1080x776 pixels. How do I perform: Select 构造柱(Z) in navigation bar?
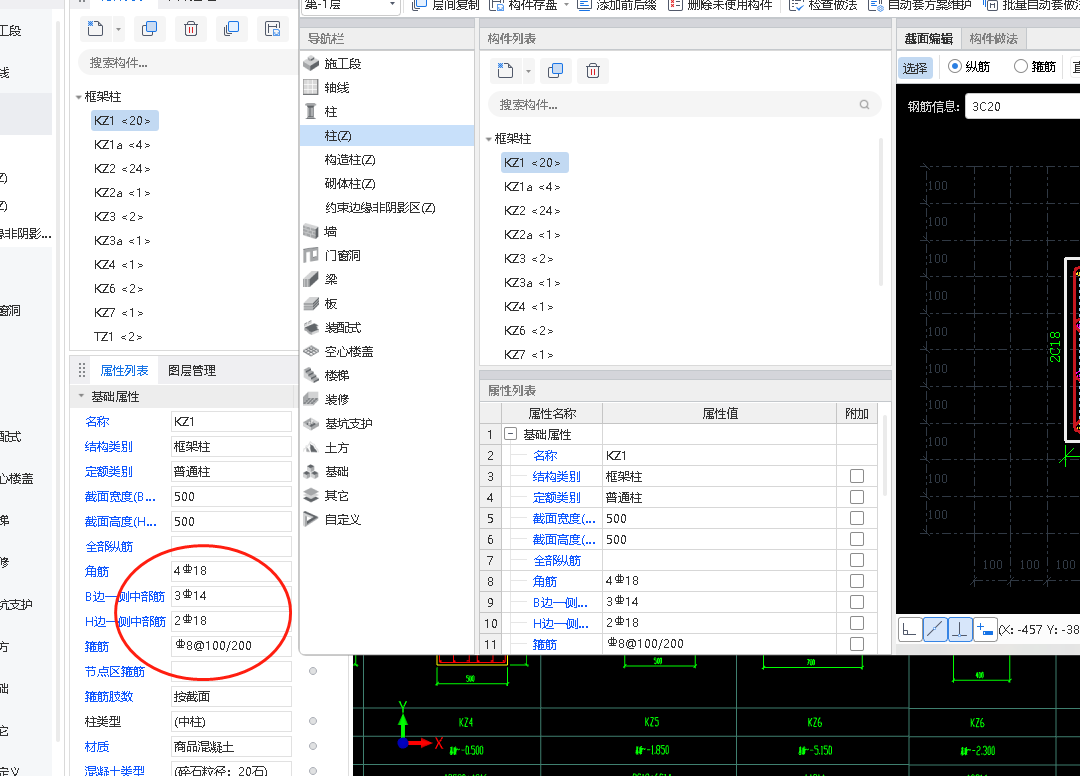click(350, 160)
